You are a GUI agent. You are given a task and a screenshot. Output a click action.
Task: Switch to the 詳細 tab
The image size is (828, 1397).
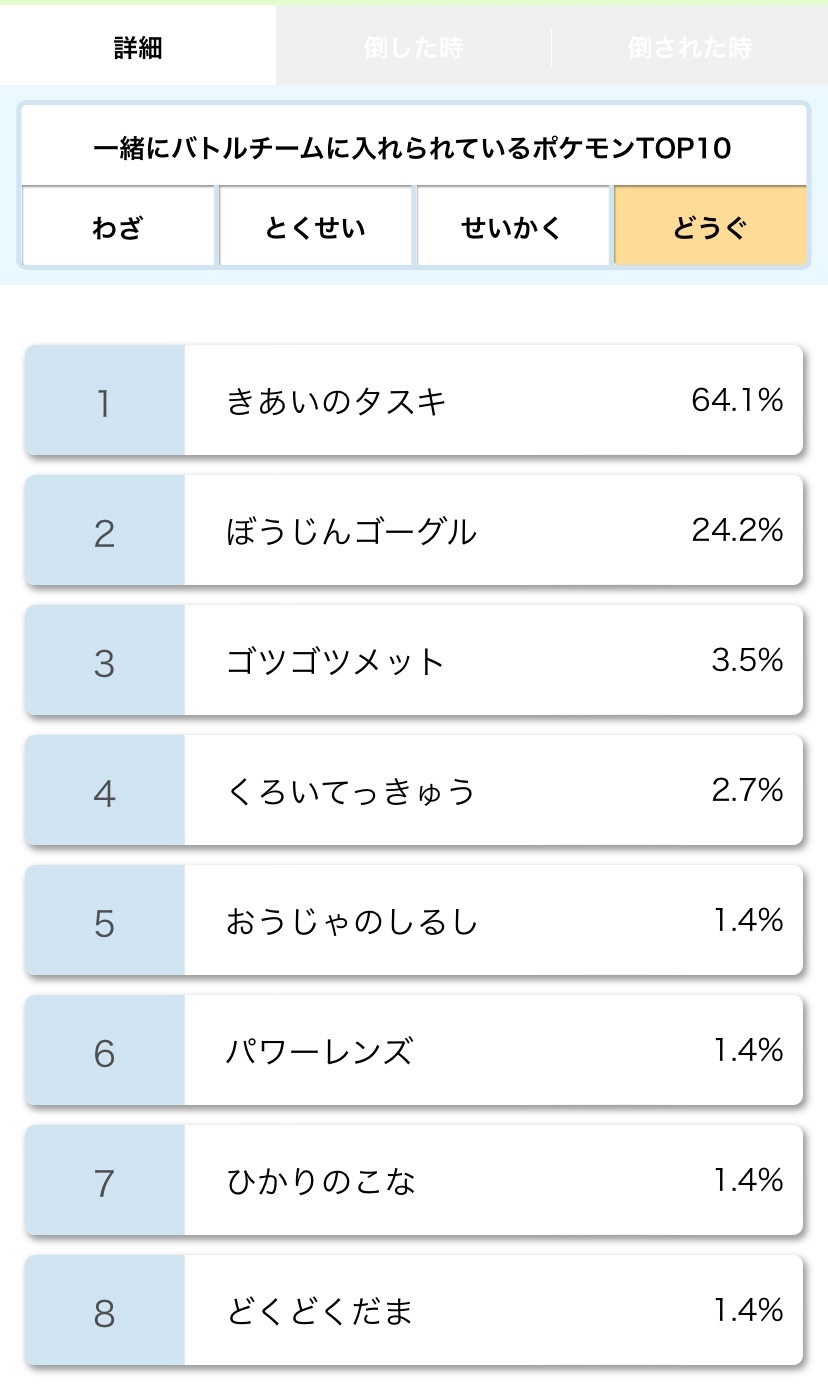coord(138,47)
